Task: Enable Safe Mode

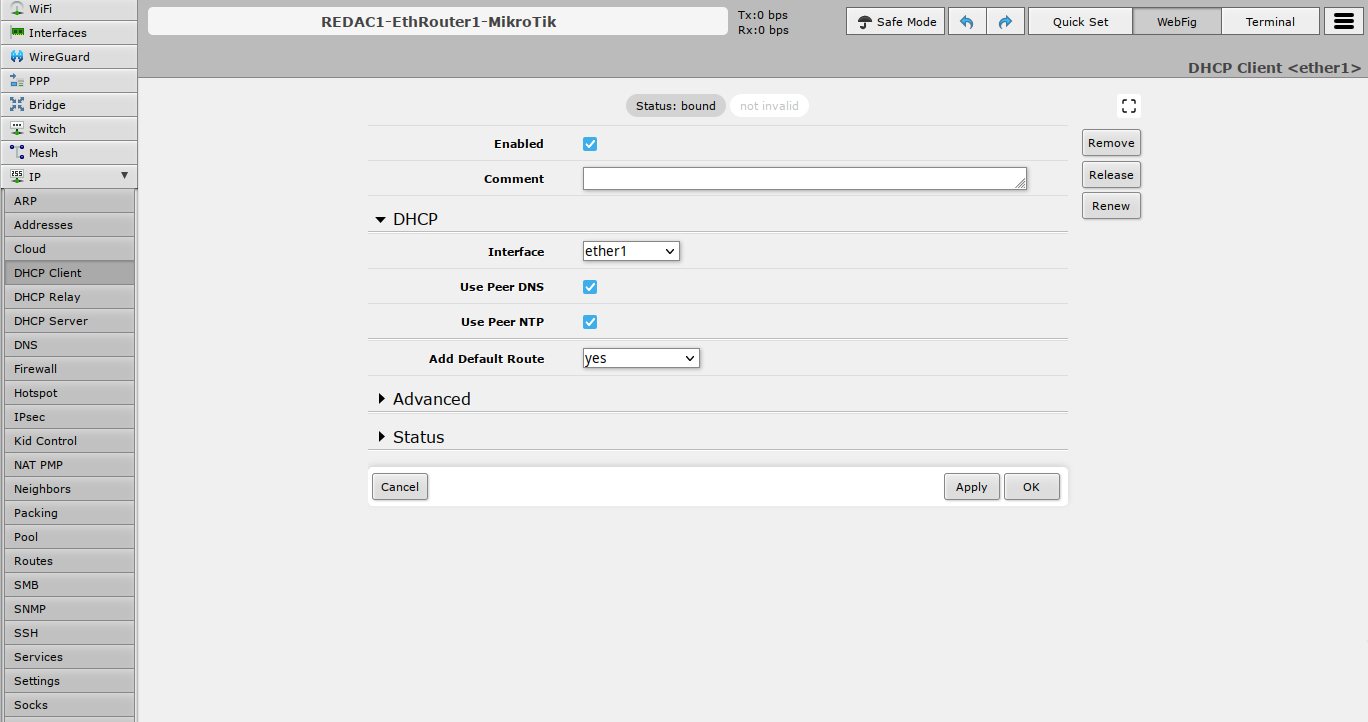Action: click(896, 22)
